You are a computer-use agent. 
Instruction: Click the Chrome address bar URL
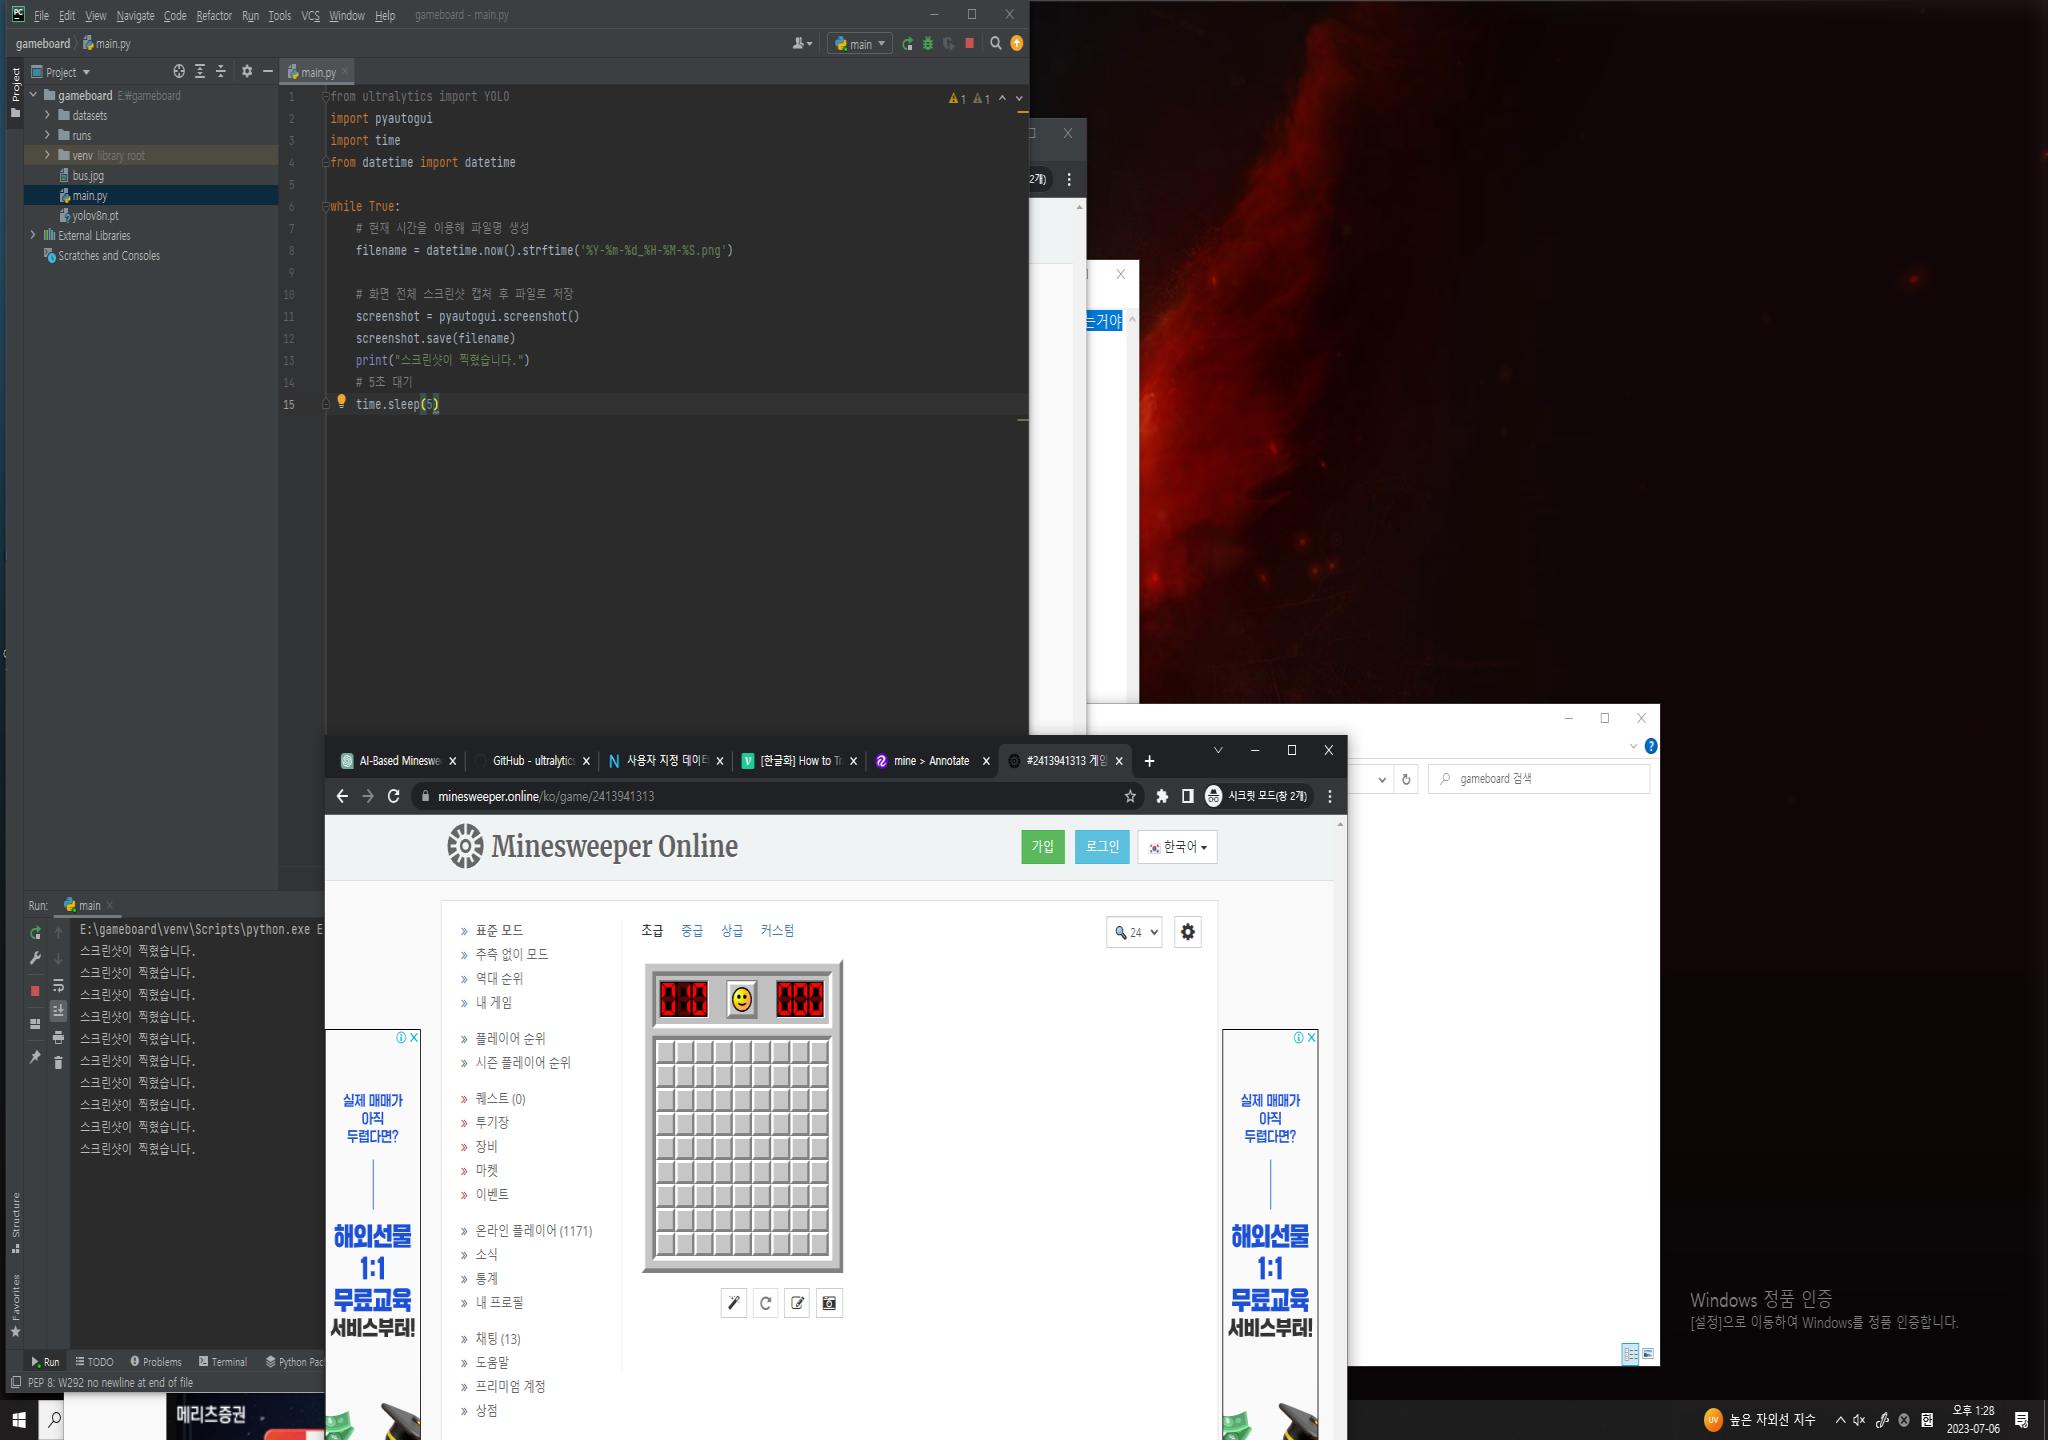546,796
